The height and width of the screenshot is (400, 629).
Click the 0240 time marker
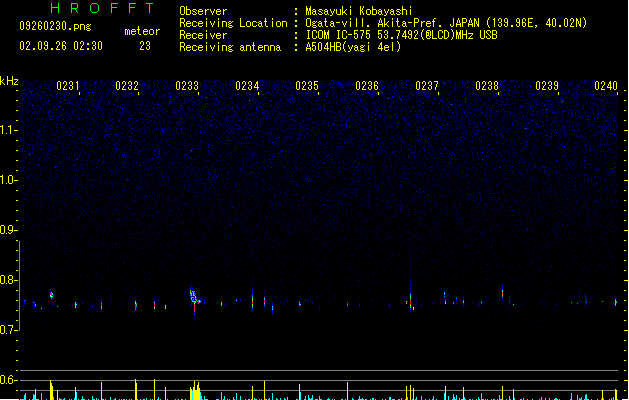(606, 86)
